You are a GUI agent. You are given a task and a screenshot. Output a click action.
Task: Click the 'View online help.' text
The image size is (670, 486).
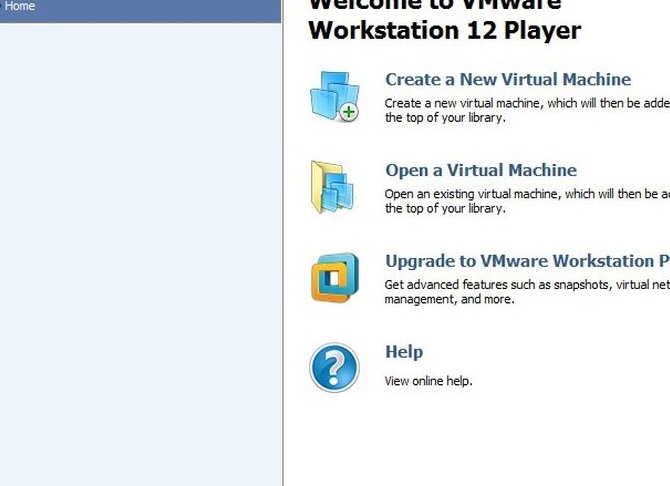429,381
